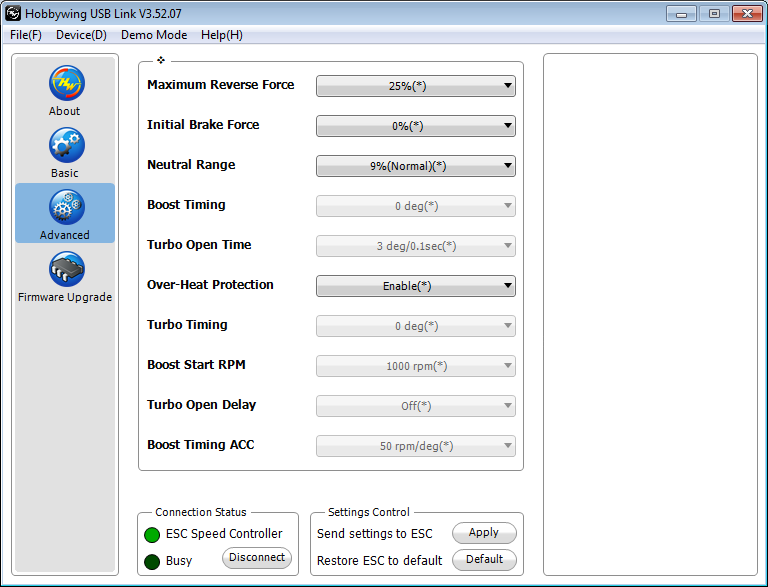The height and width of the screenshot is (587, 768).
Task: Click the Neutral Range label
Action: click(191, 165)
